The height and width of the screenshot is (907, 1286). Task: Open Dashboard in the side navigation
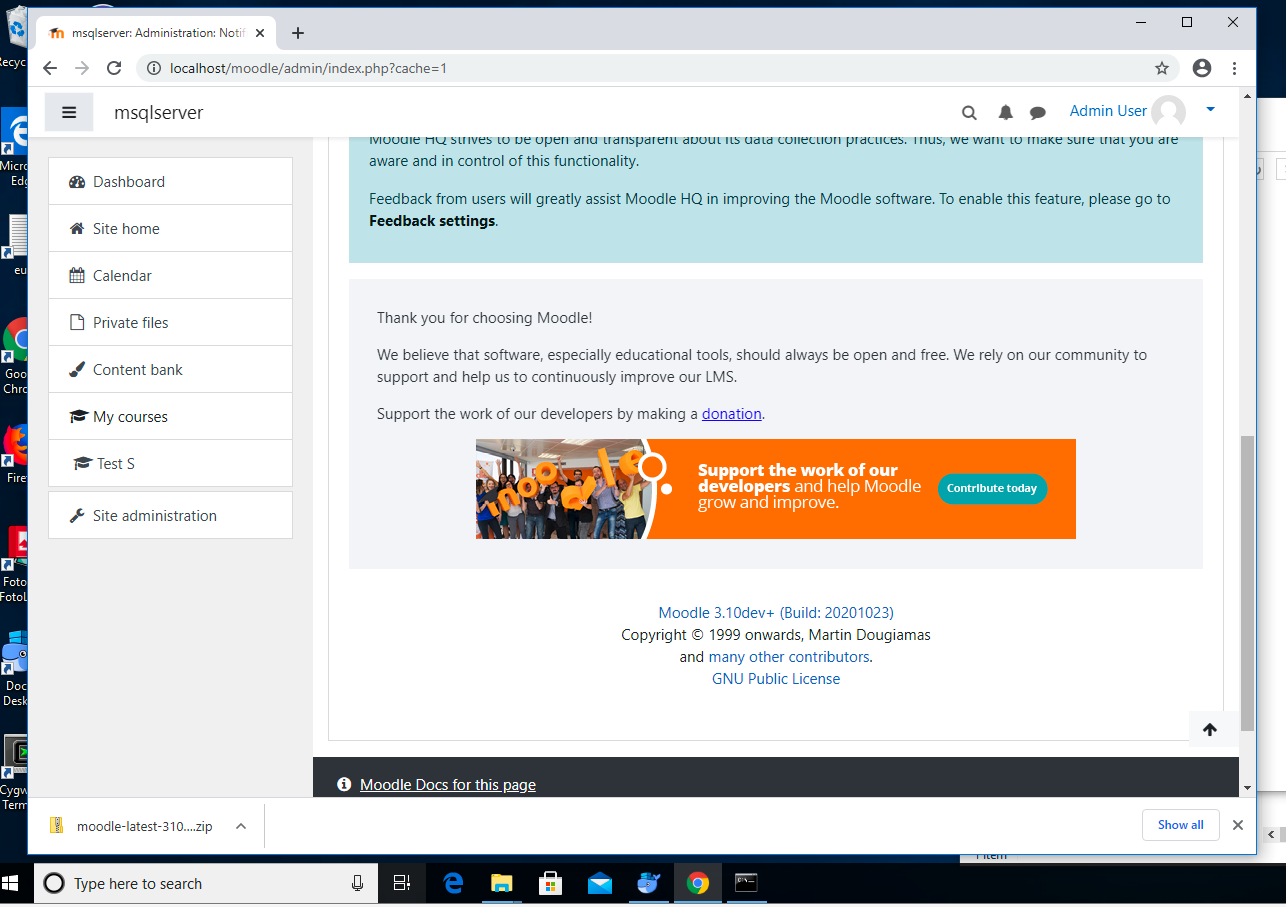tap(170, 181)
